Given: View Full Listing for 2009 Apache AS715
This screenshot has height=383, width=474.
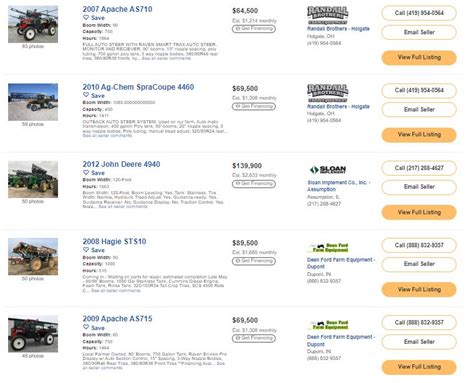Looking at the screenshot, I should pos(419,367).
